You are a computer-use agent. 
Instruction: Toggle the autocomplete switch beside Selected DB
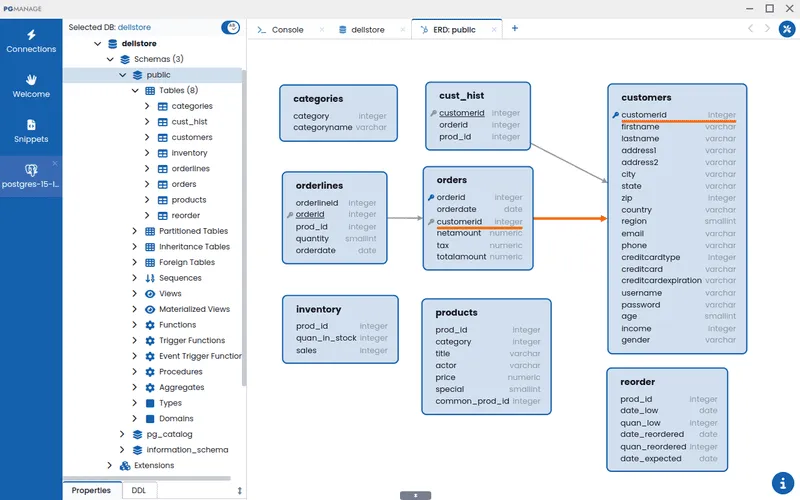(230, 28)
